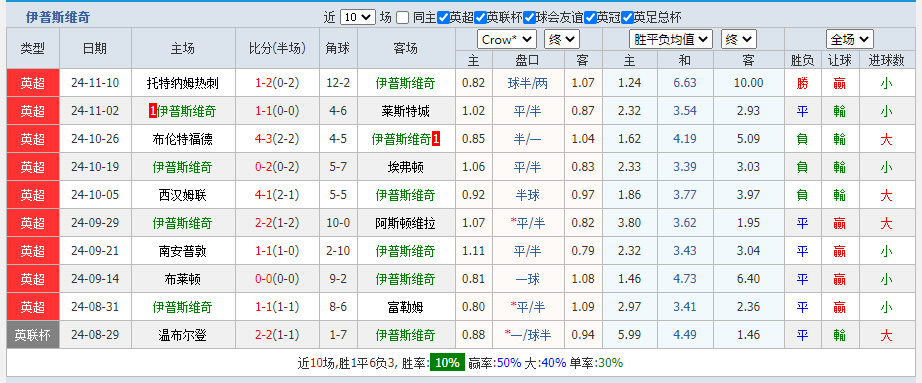Click the away odds 10.00
922x383 pixels.
click(748, 83)
